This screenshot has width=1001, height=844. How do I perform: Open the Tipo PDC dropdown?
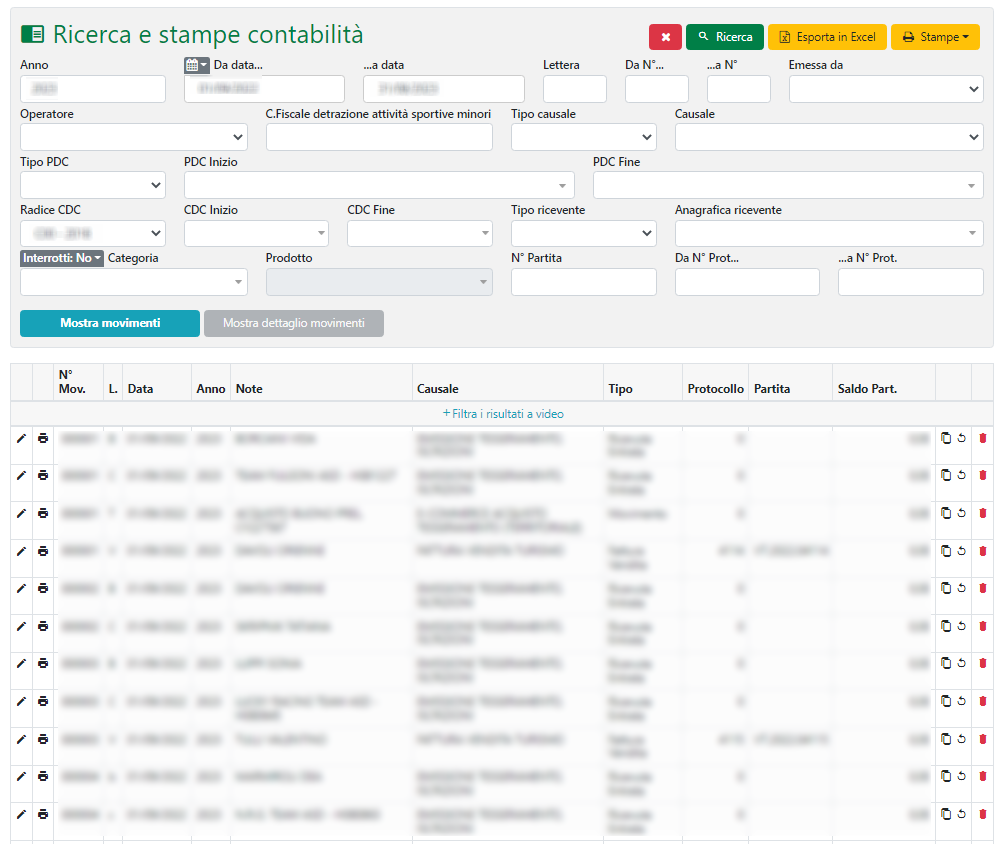(x=92, y=185)
